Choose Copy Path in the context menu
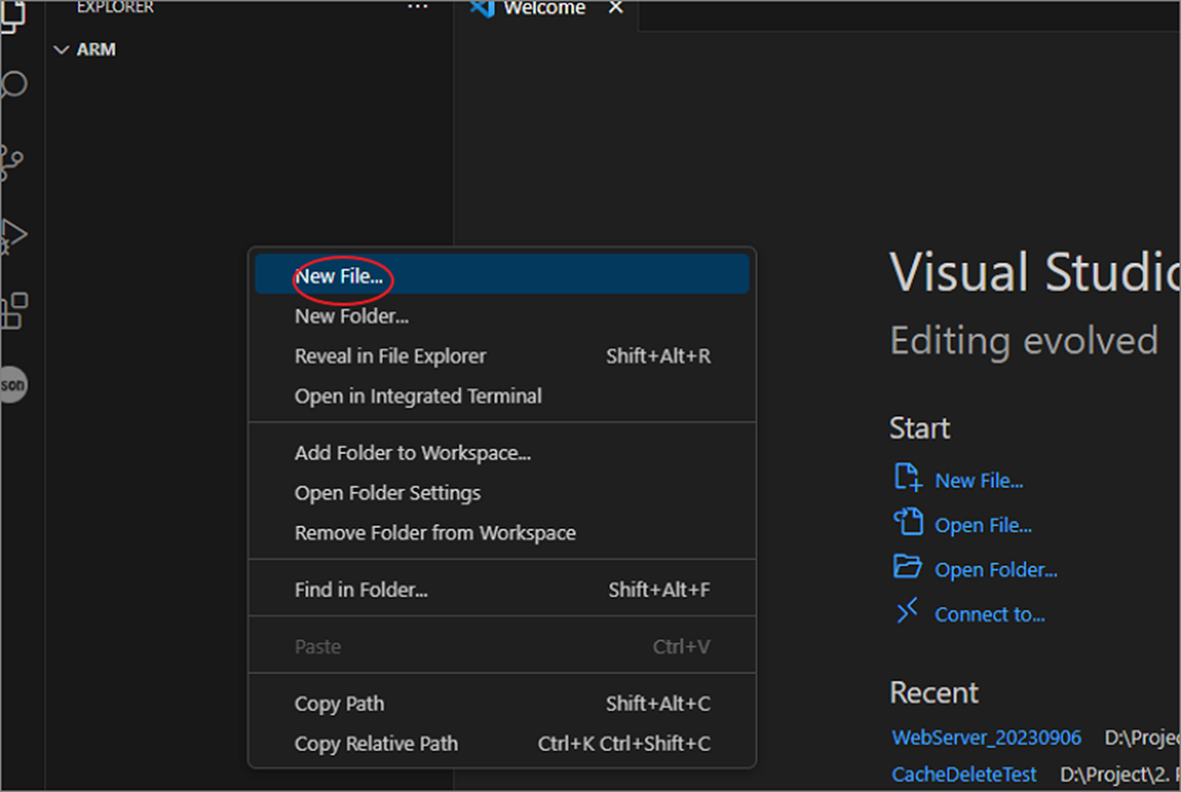 502,704
